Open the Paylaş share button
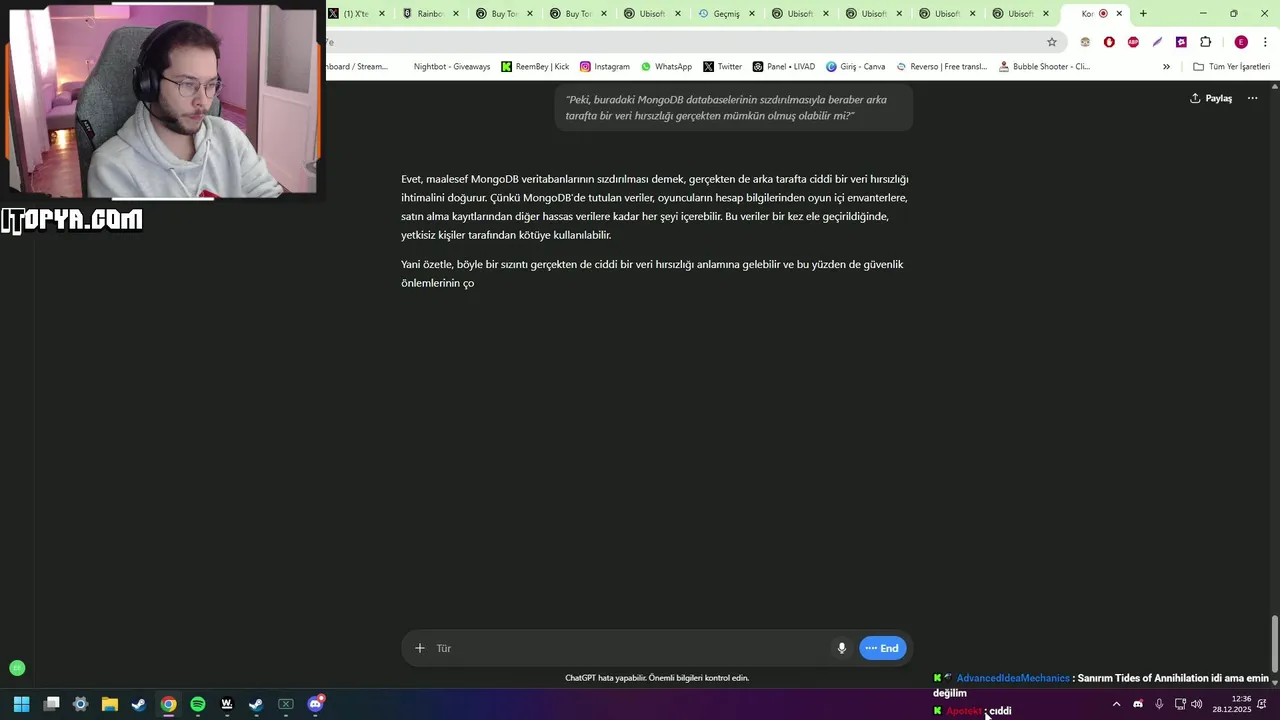This screenshot has width=1280, height=720. pos(1211,98)
